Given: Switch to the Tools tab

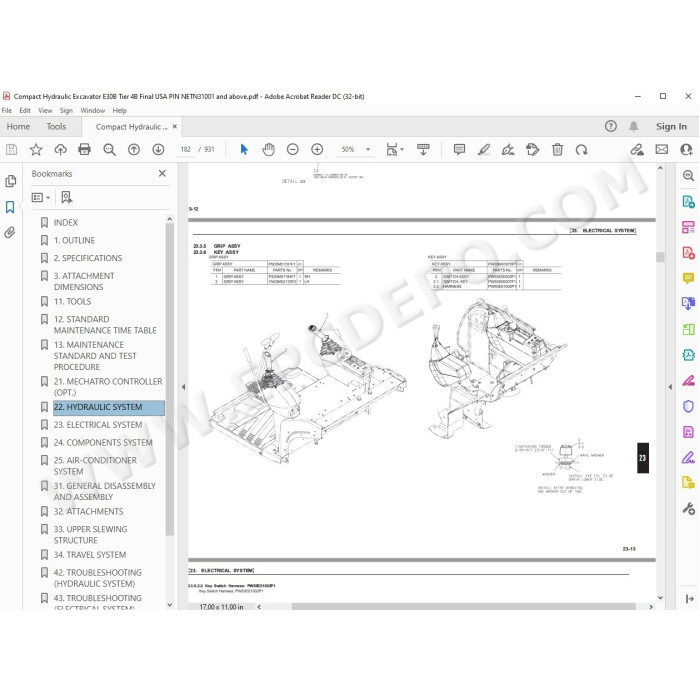Looking at the screenshot, I should tap(56, 127).
